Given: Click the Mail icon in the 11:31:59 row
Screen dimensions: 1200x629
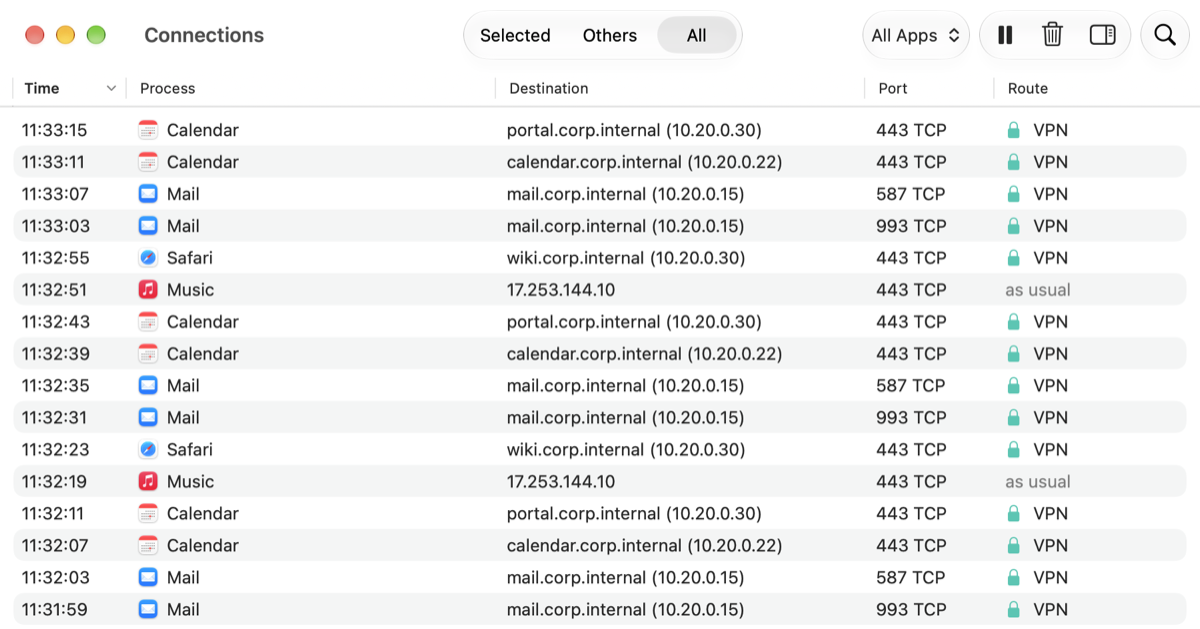Looking at the screenshot, I should point(148,610).
